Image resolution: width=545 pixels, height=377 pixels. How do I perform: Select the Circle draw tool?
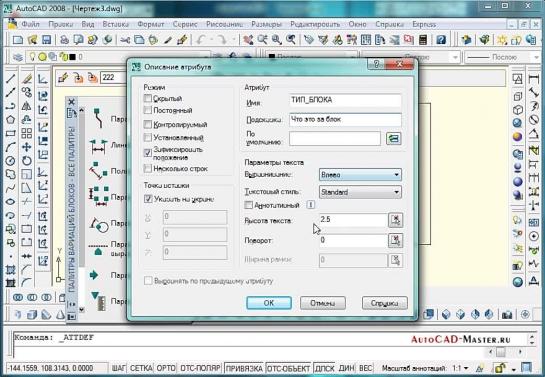[10, 161]
